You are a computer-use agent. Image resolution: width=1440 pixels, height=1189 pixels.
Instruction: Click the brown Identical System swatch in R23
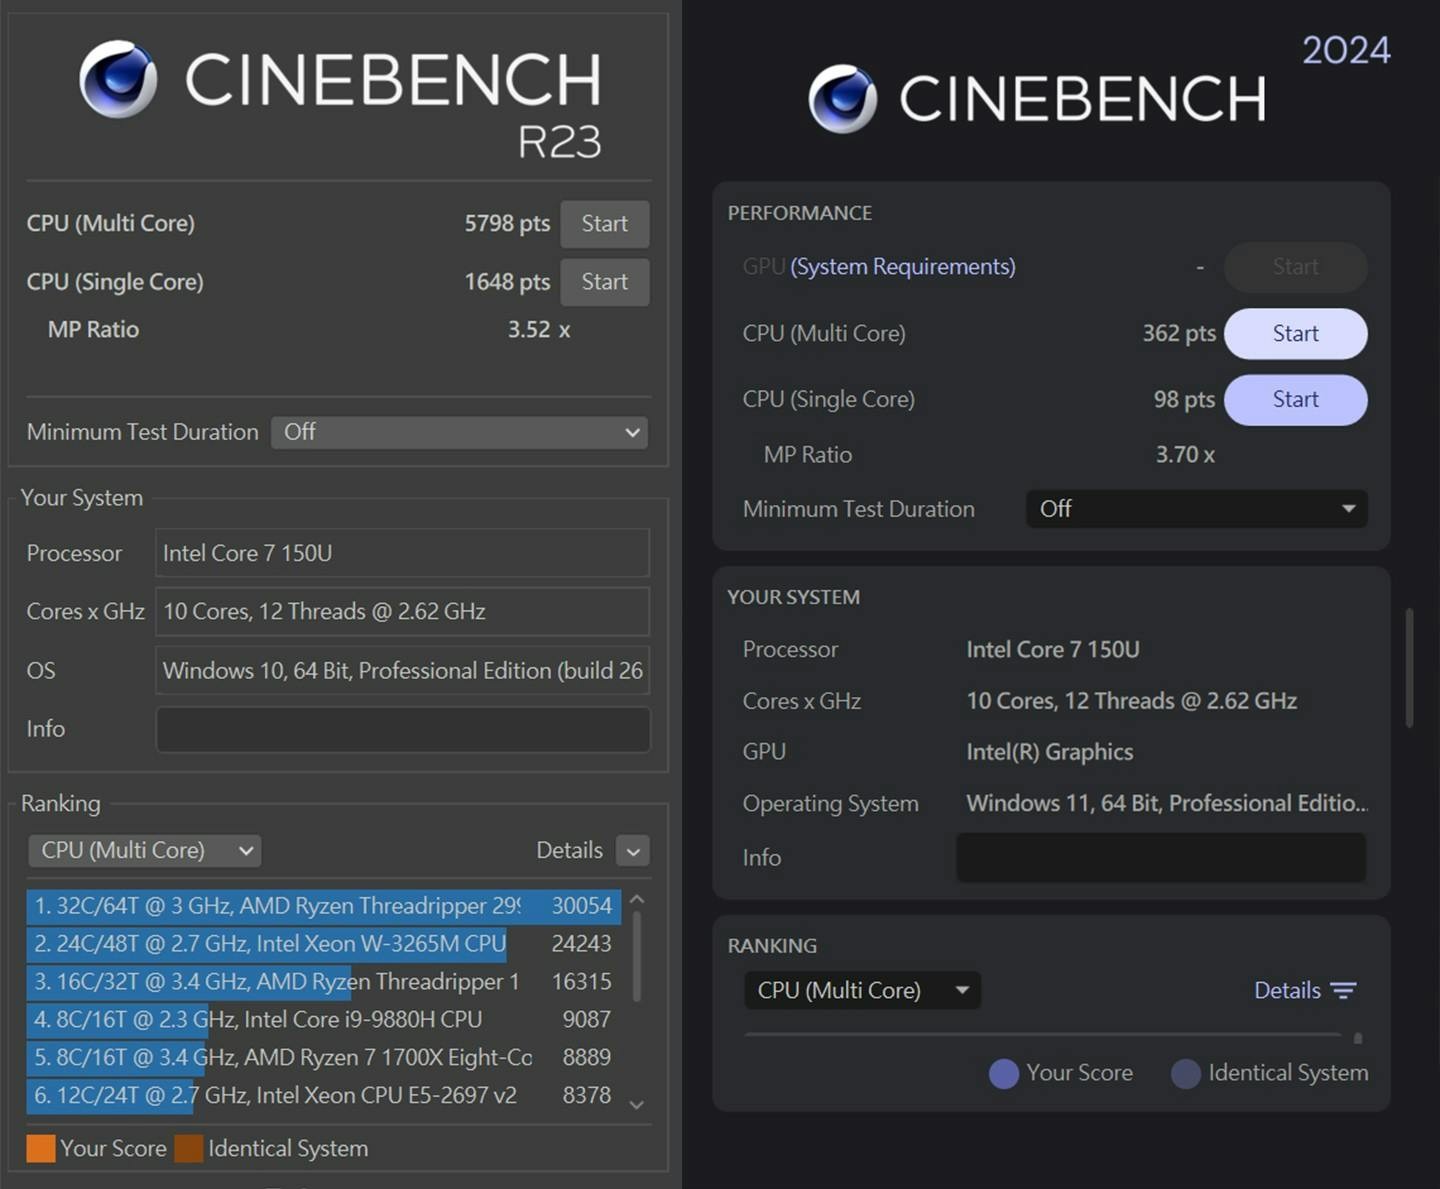pos(189,1148)
